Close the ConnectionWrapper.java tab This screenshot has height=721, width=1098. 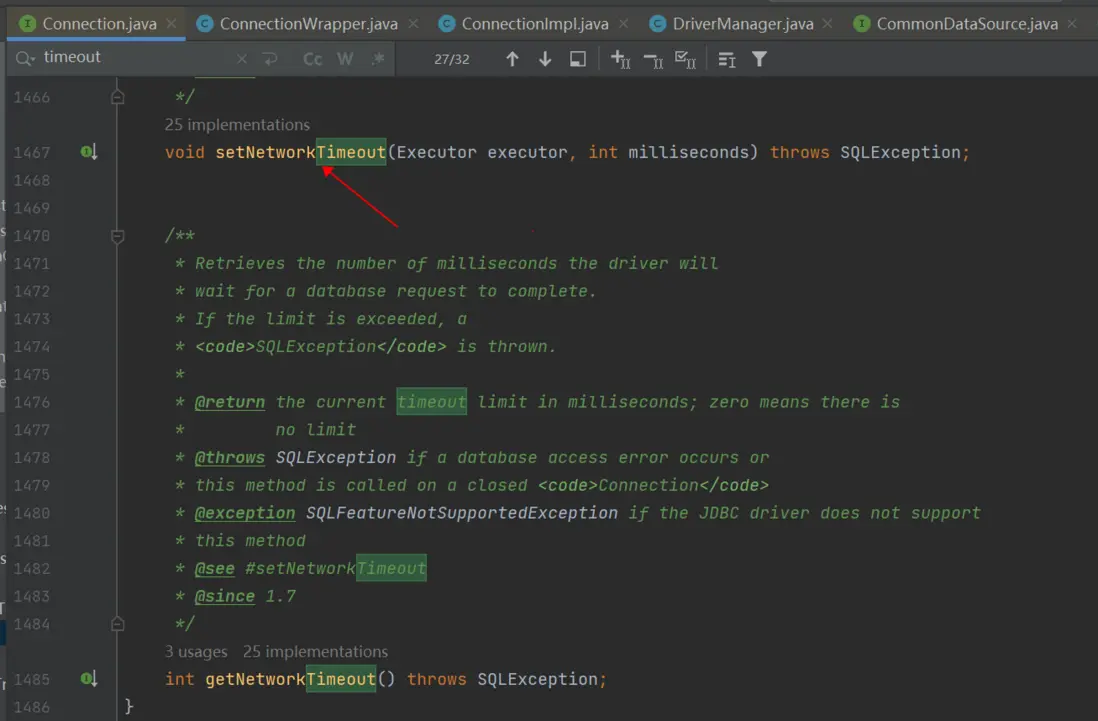[x=413, y=24]
